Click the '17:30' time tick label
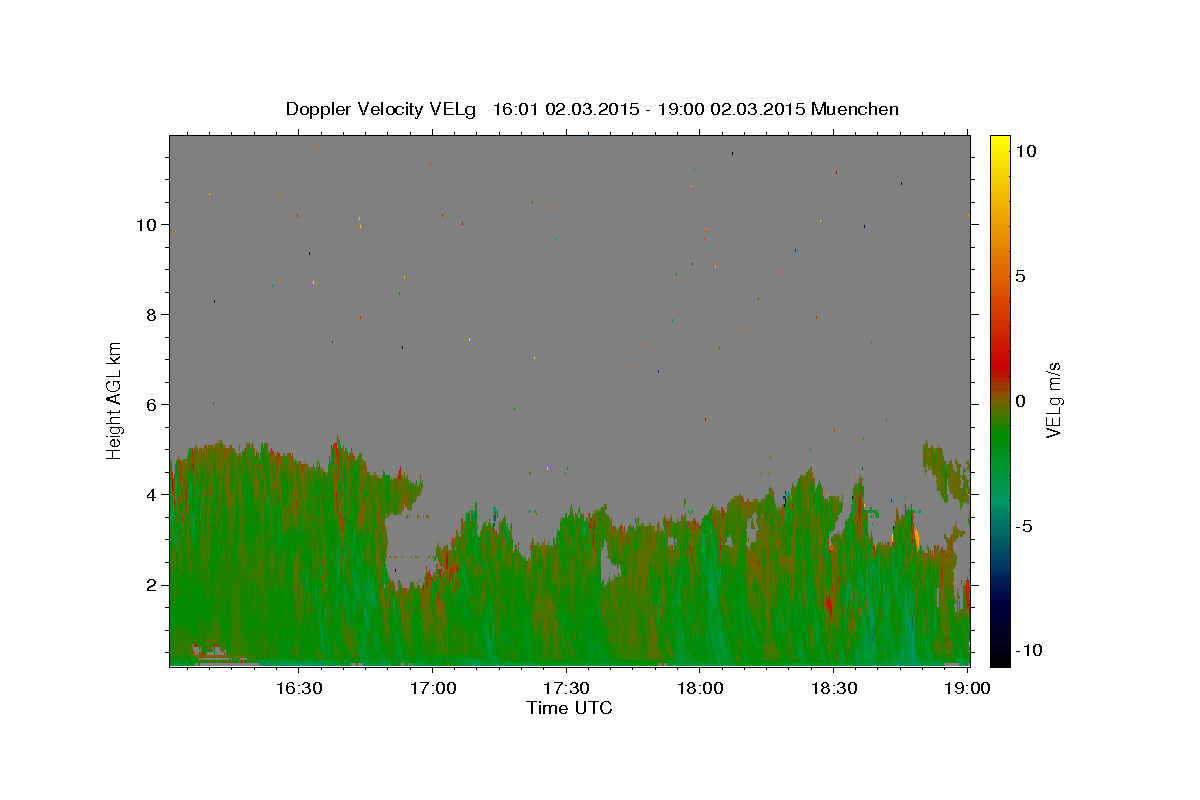This screenshot has width=1200, height=800. (x=566, y=689)
